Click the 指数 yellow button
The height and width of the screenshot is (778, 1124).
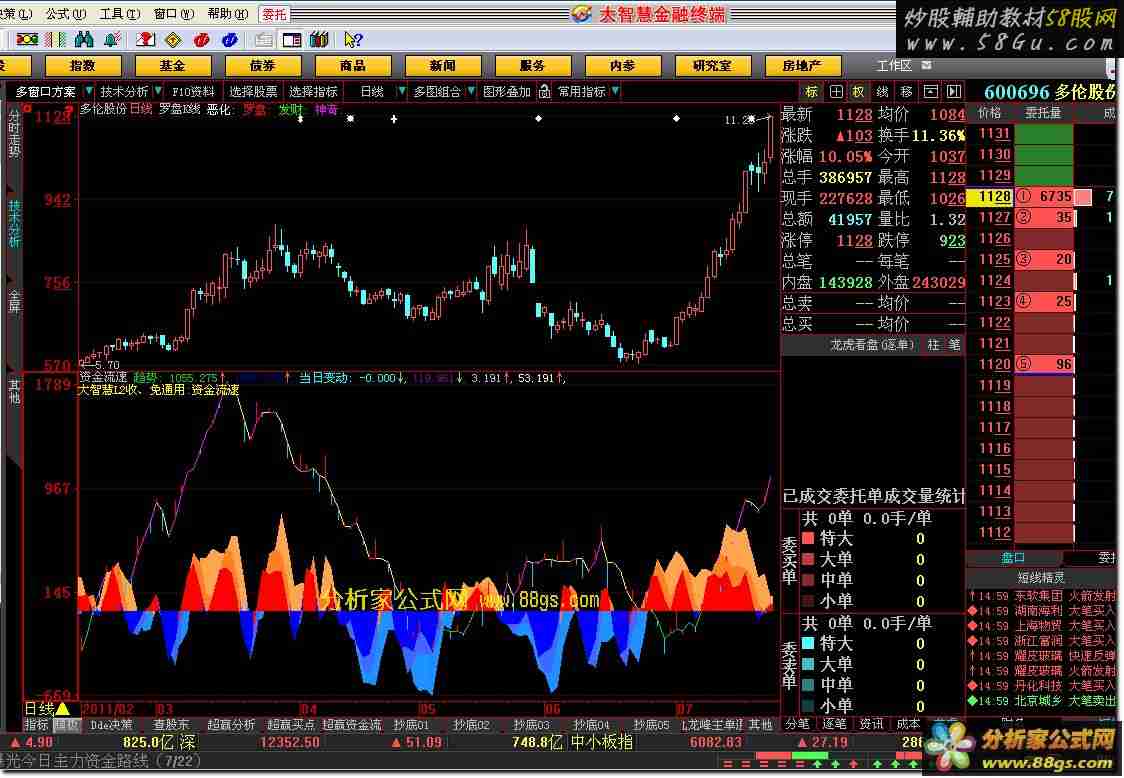coord(82,66)
